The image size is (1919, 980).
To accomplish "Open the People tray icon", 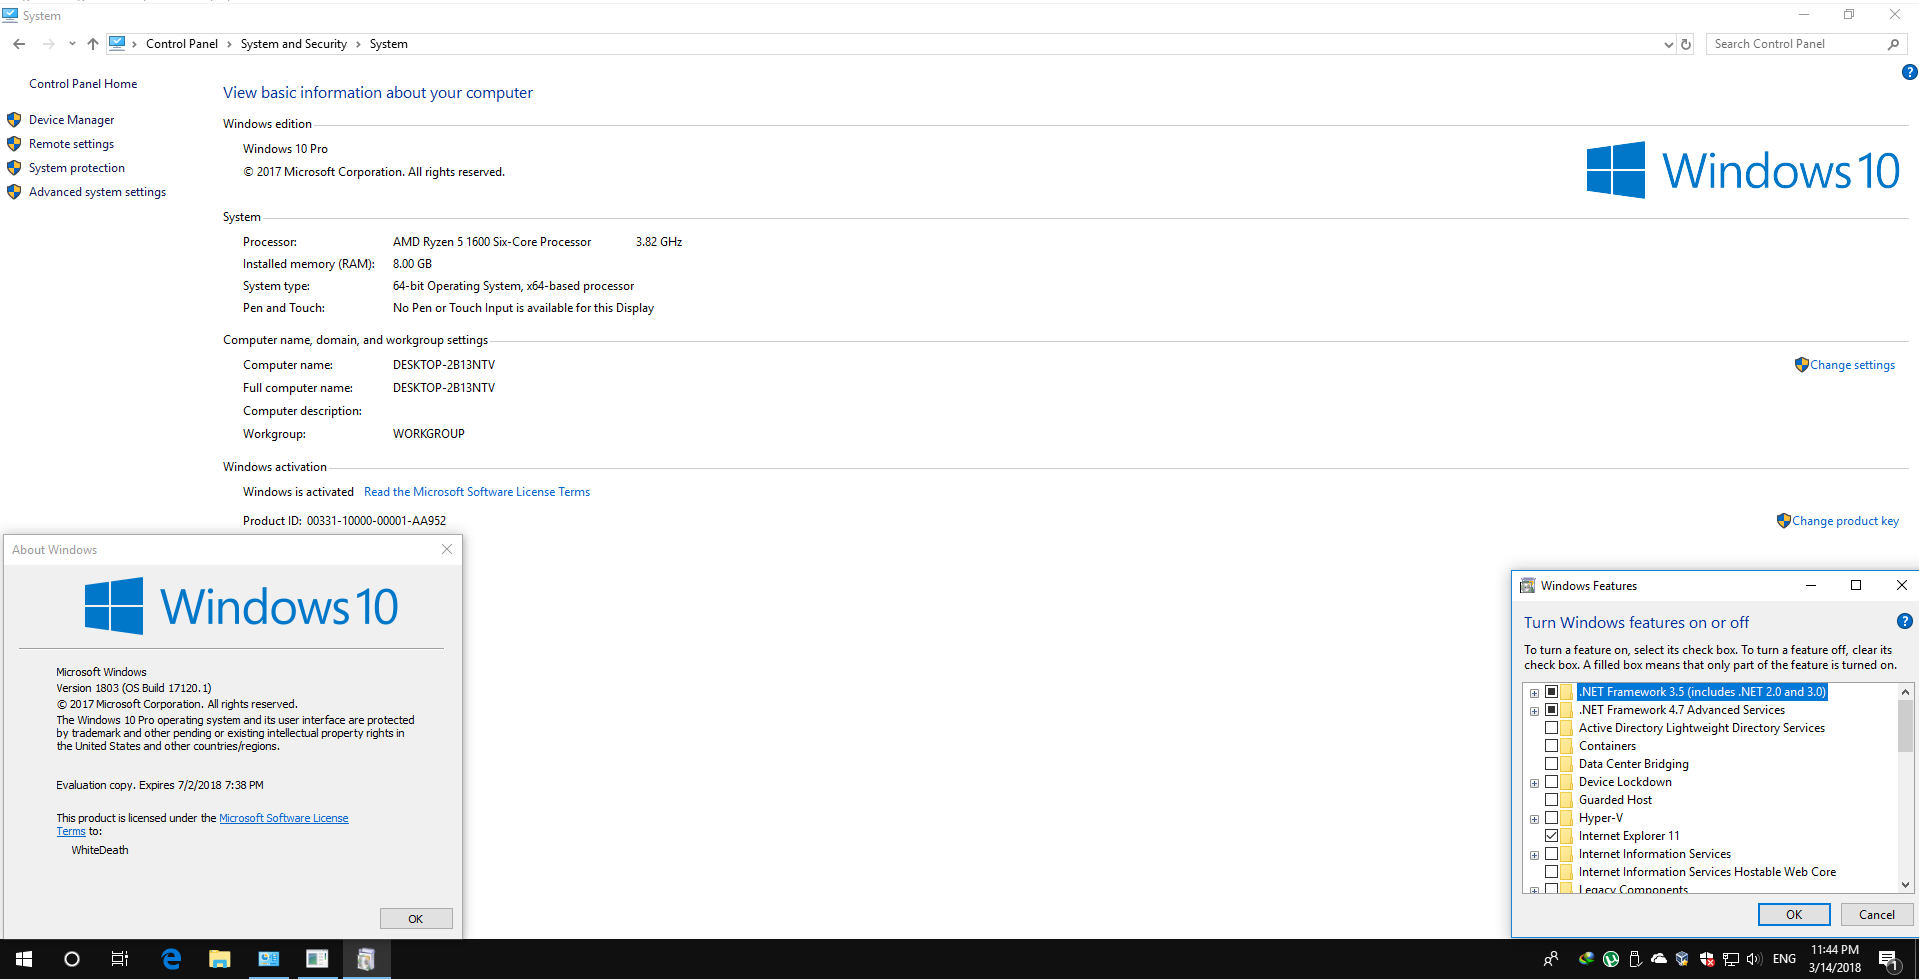I will tap(1551, 959).
